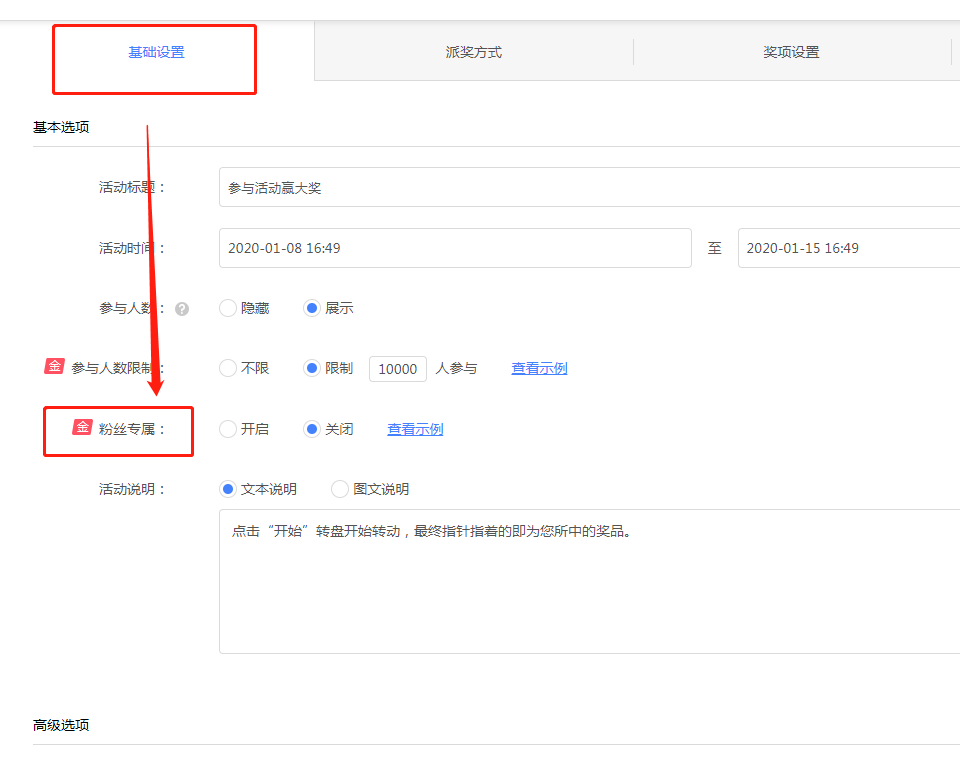
Task: Open 查看示例 link for 参与人数限制
Action: pyautogui.click(x=539, y=369)
